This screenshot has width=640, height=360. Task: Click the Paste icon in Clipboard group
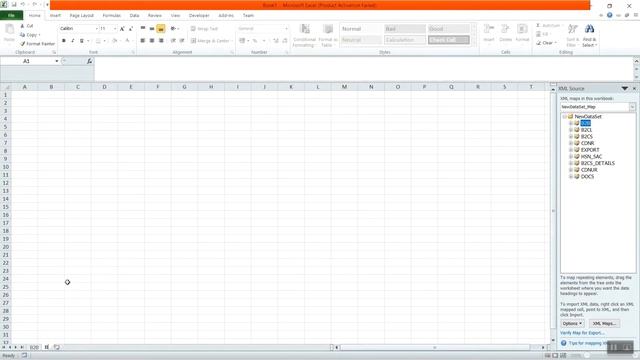point(9,29)
